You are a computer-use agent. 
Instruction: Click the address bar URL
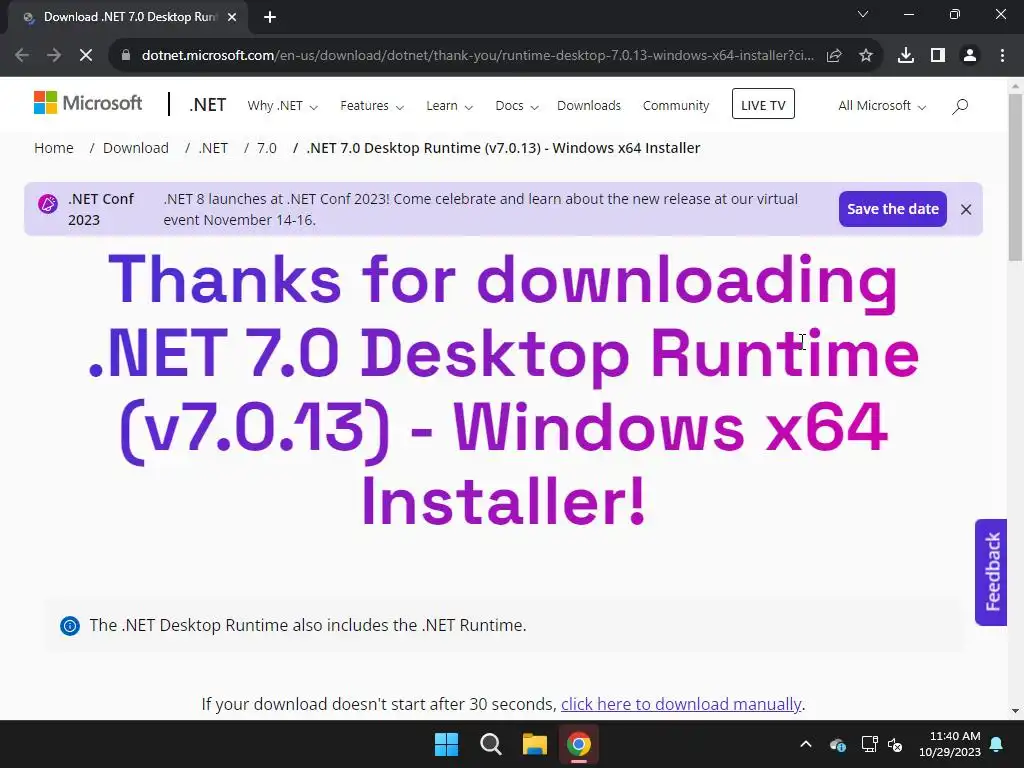[x=478, y=56]
